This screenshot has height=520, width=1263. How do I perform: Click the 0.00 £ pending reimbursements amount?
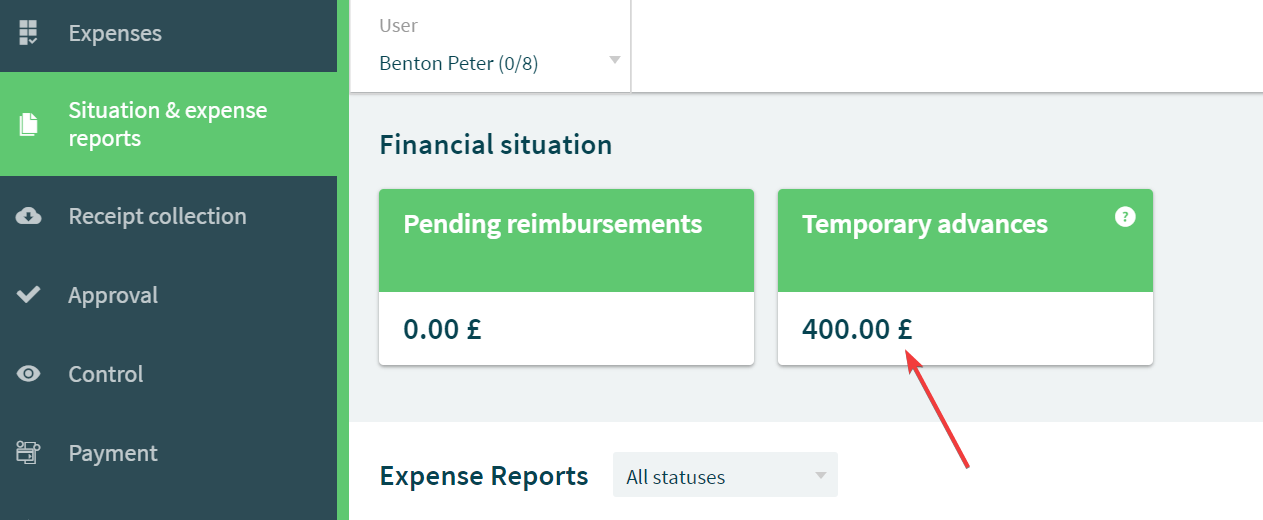(x=442, y=328)
